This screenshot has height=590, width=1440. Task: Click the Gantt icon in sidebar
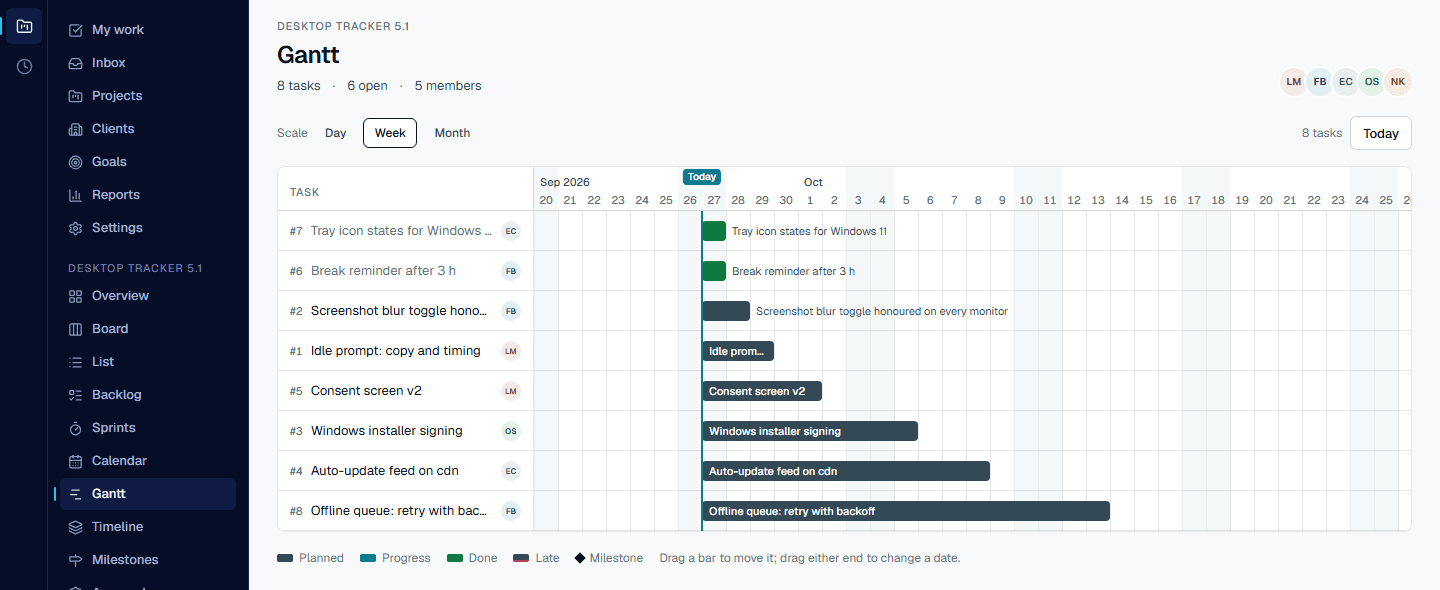[75, 494]
